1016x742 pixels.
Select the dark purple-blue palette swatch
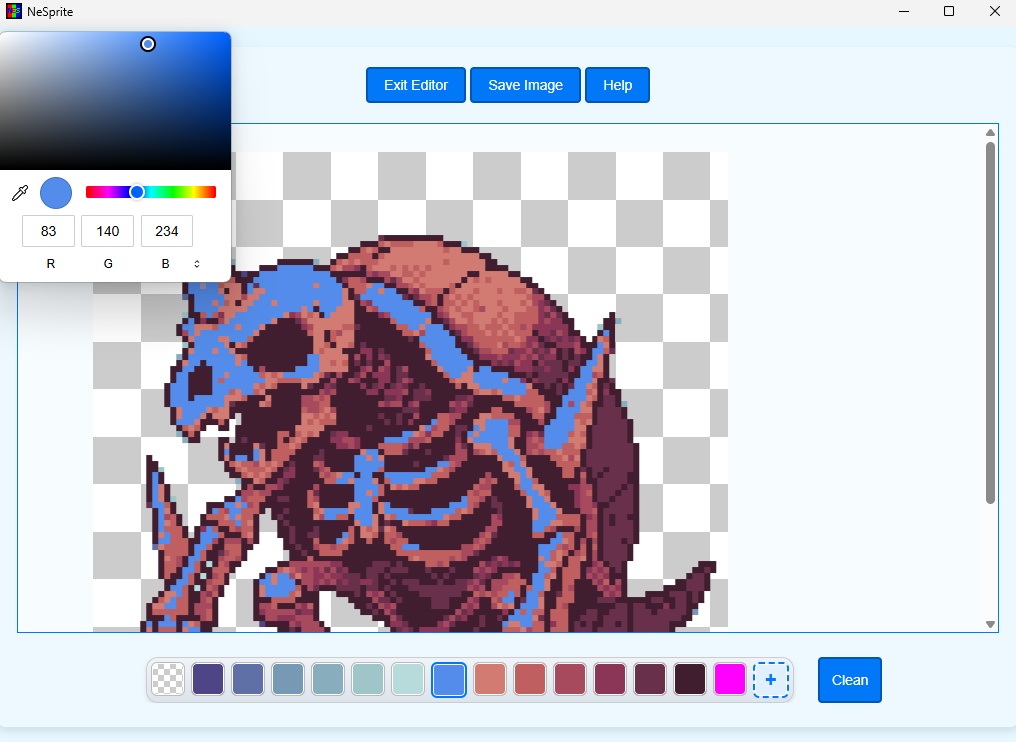pos(208,680)
